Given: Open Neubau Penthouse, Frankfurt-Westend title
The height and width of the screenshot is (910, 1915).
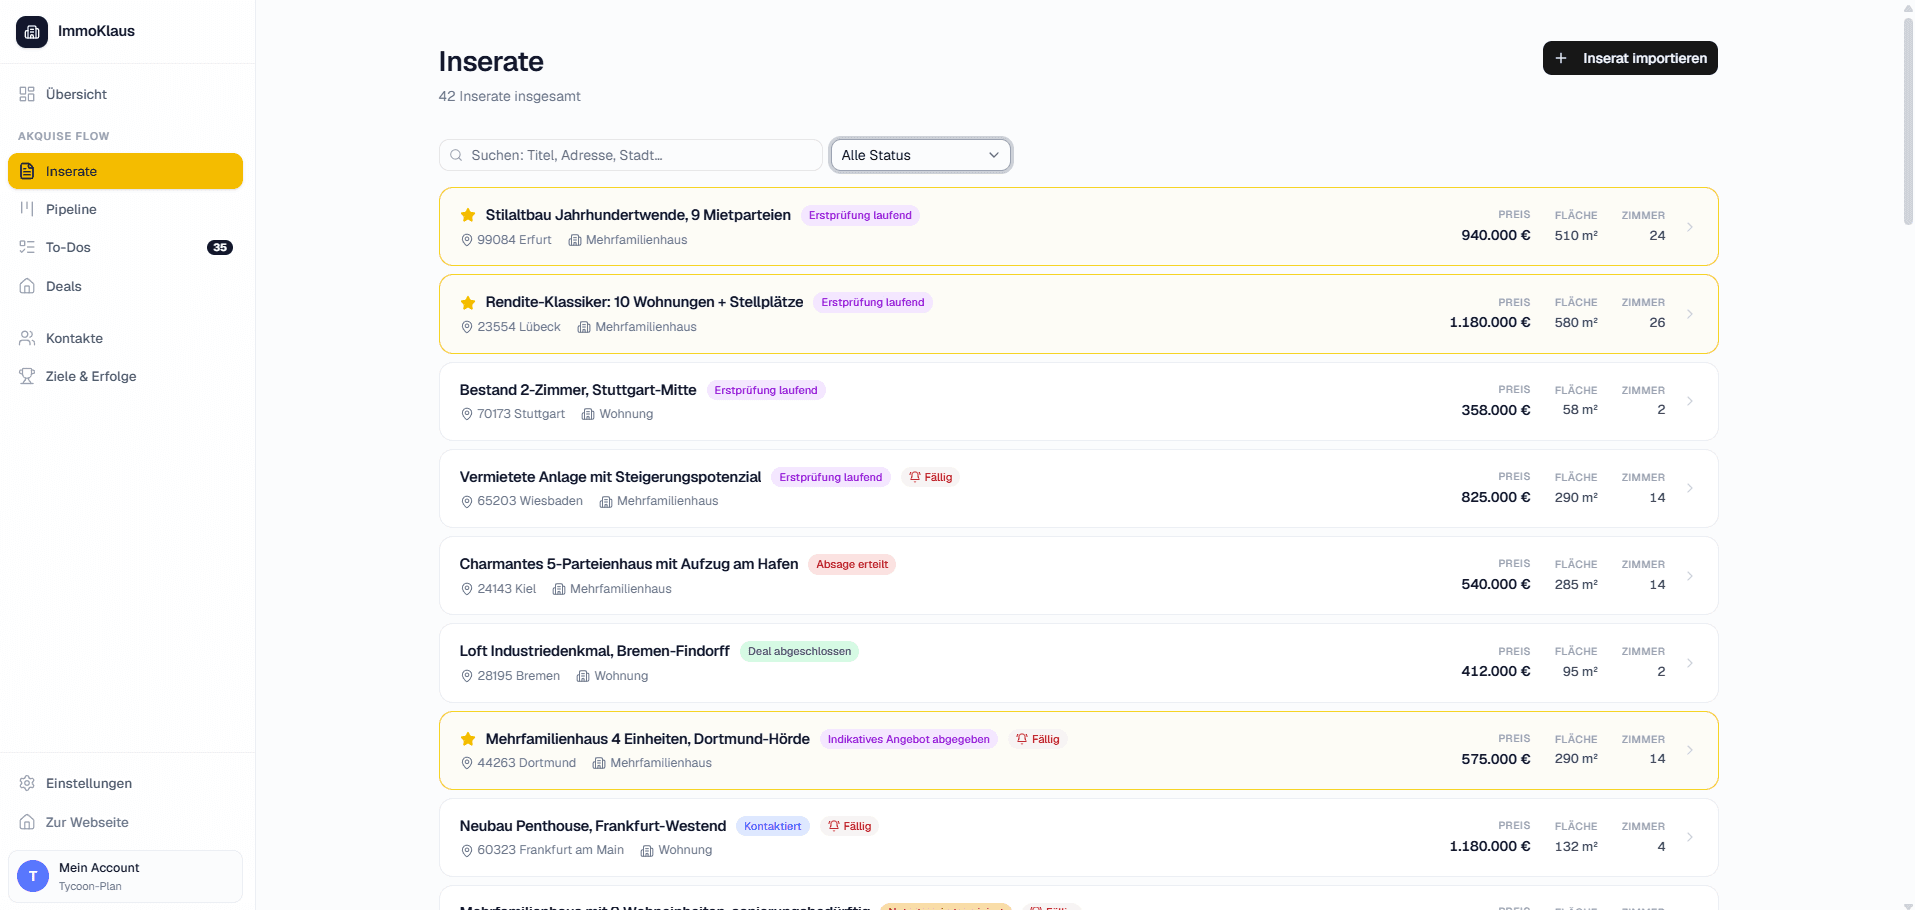Looking at the screenshot, I should click(592, 826).
